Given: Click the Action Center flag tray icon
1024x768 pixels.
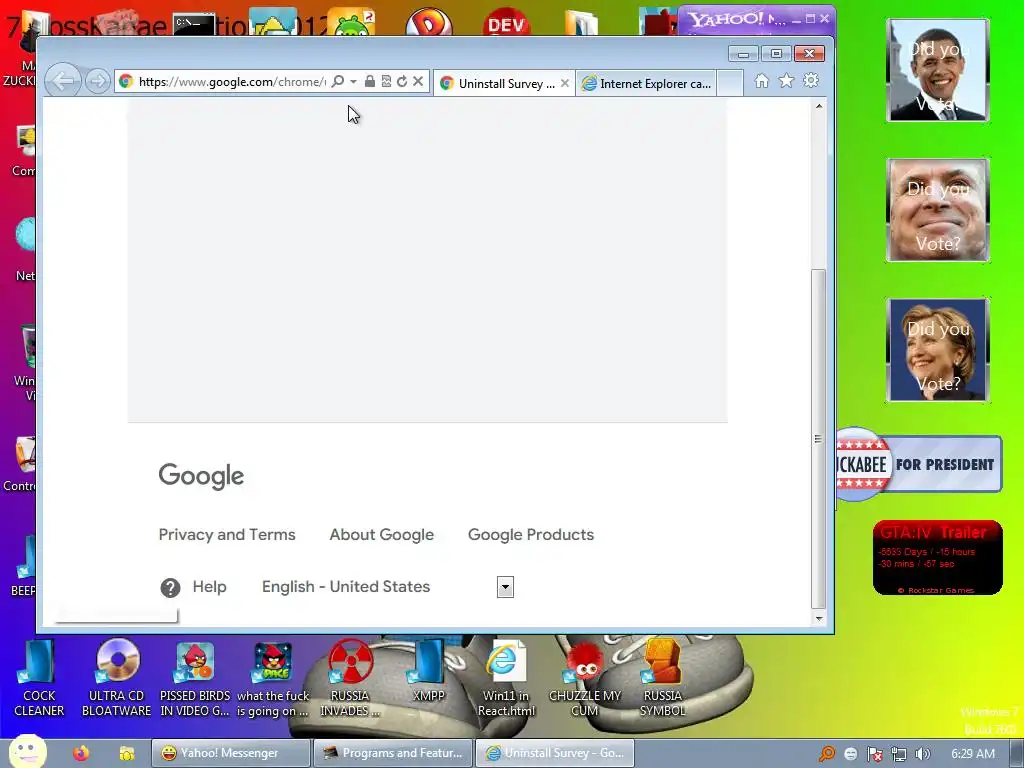Looking at the screenshot, I should 875,754.
